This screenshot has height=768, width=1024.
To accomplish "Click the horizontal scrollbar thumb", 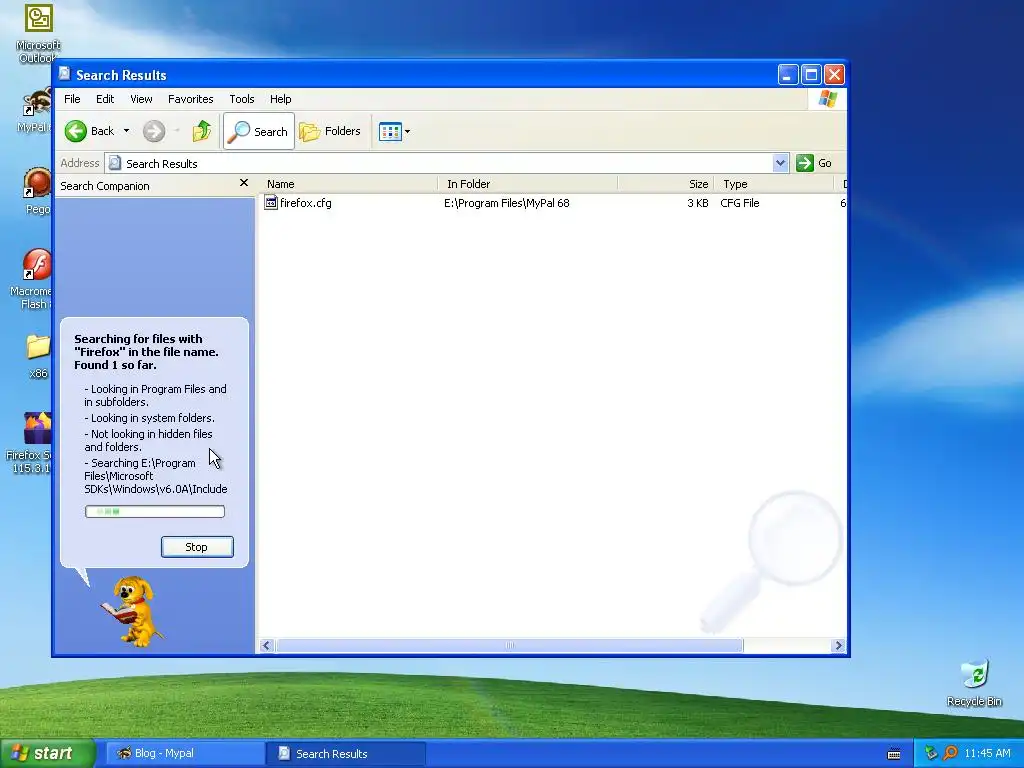I will 509,646.
